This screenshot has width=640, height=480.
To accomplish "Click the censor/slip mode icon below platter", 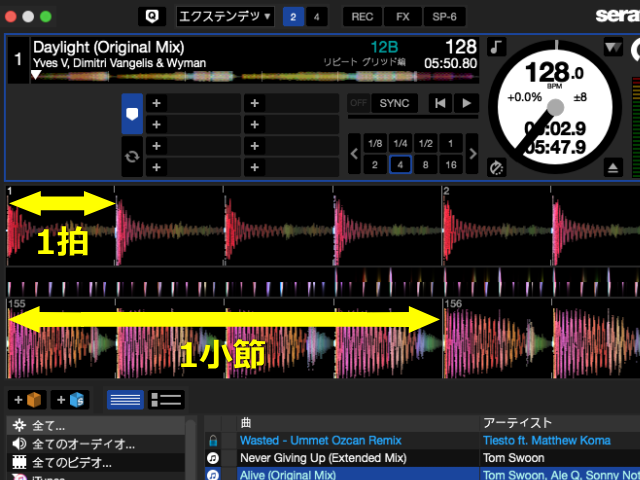I will point(496,168).
